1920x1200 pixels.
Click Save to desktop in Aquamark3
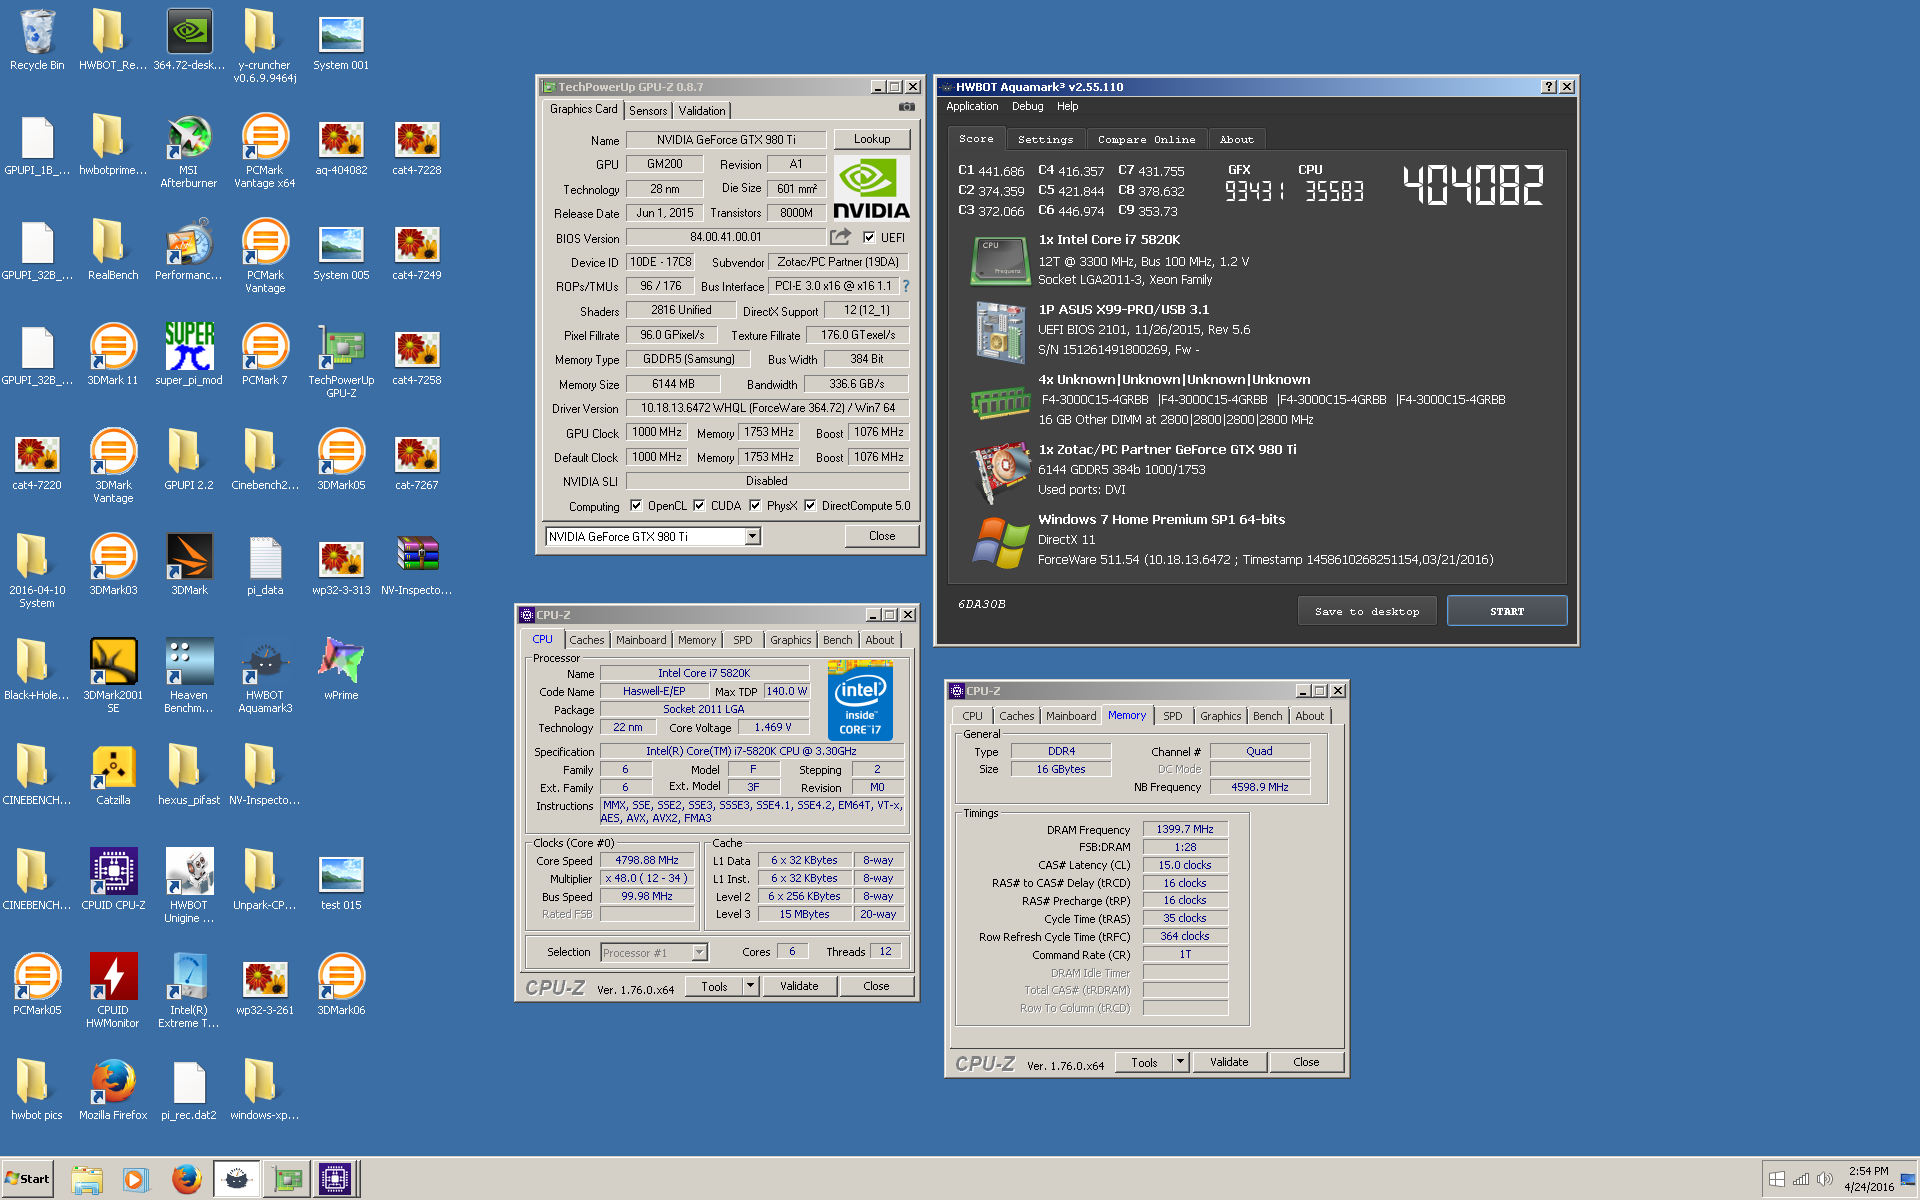1367,611
